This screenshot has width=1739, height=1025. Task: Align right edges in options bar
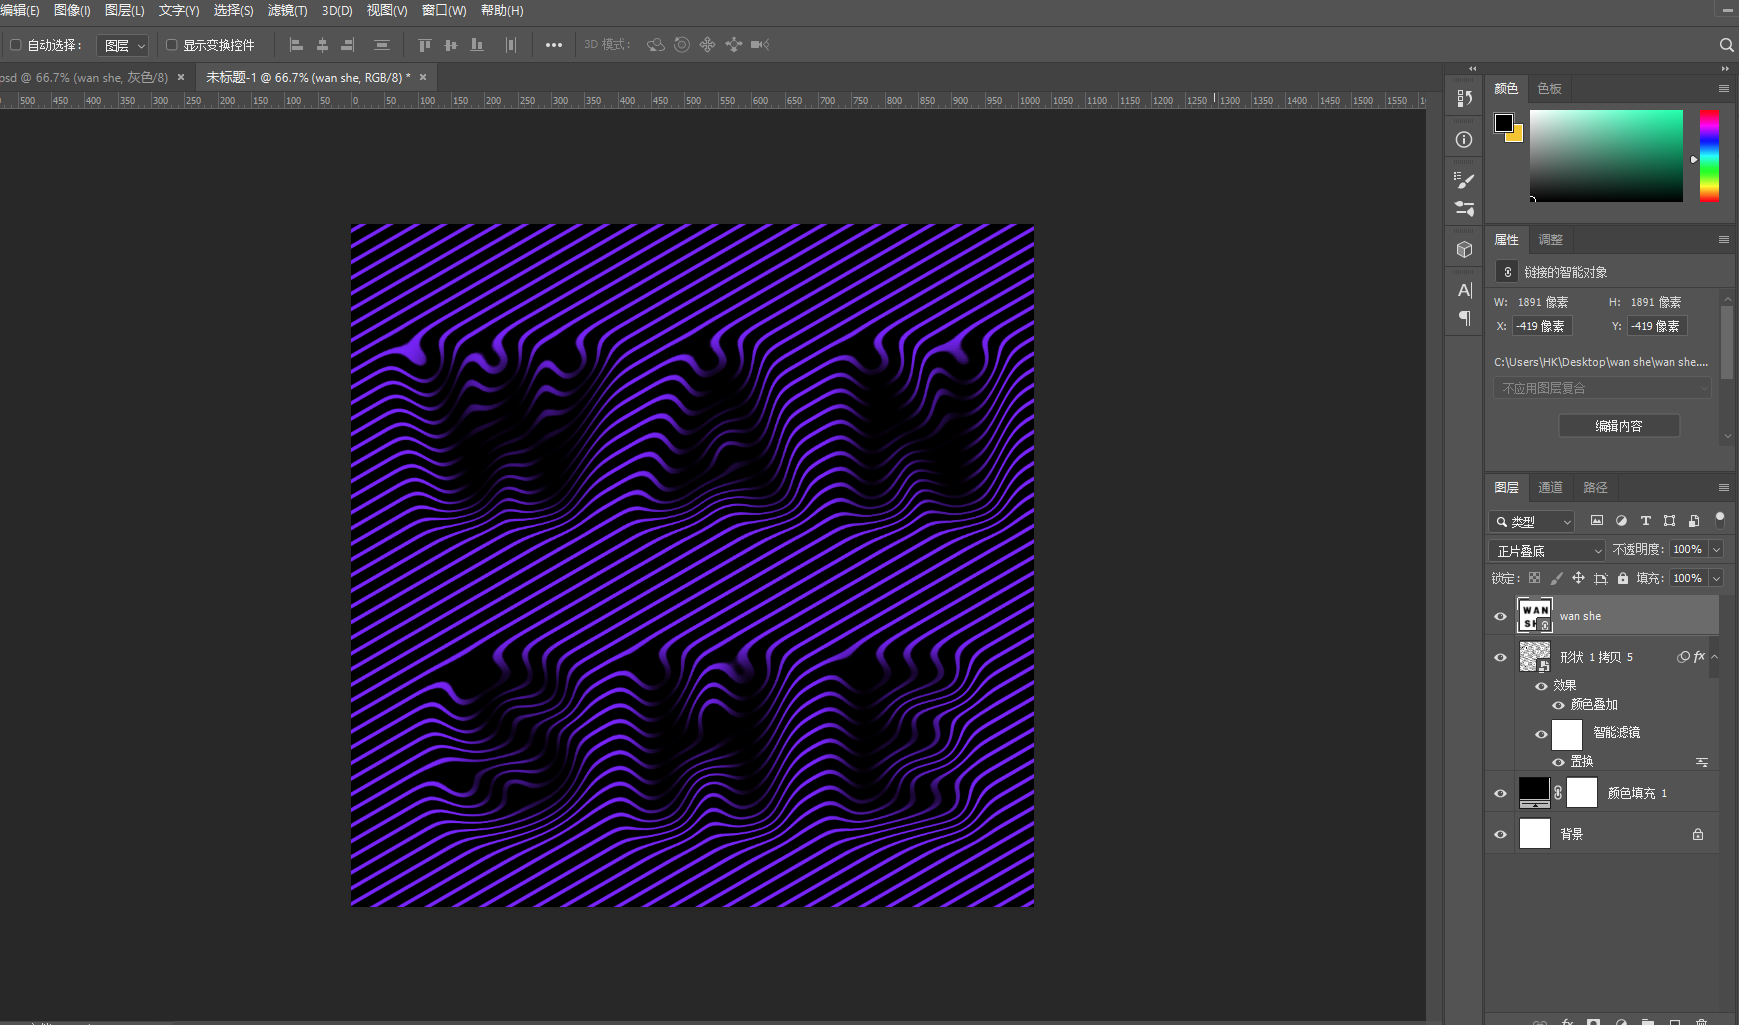(348, 45)
